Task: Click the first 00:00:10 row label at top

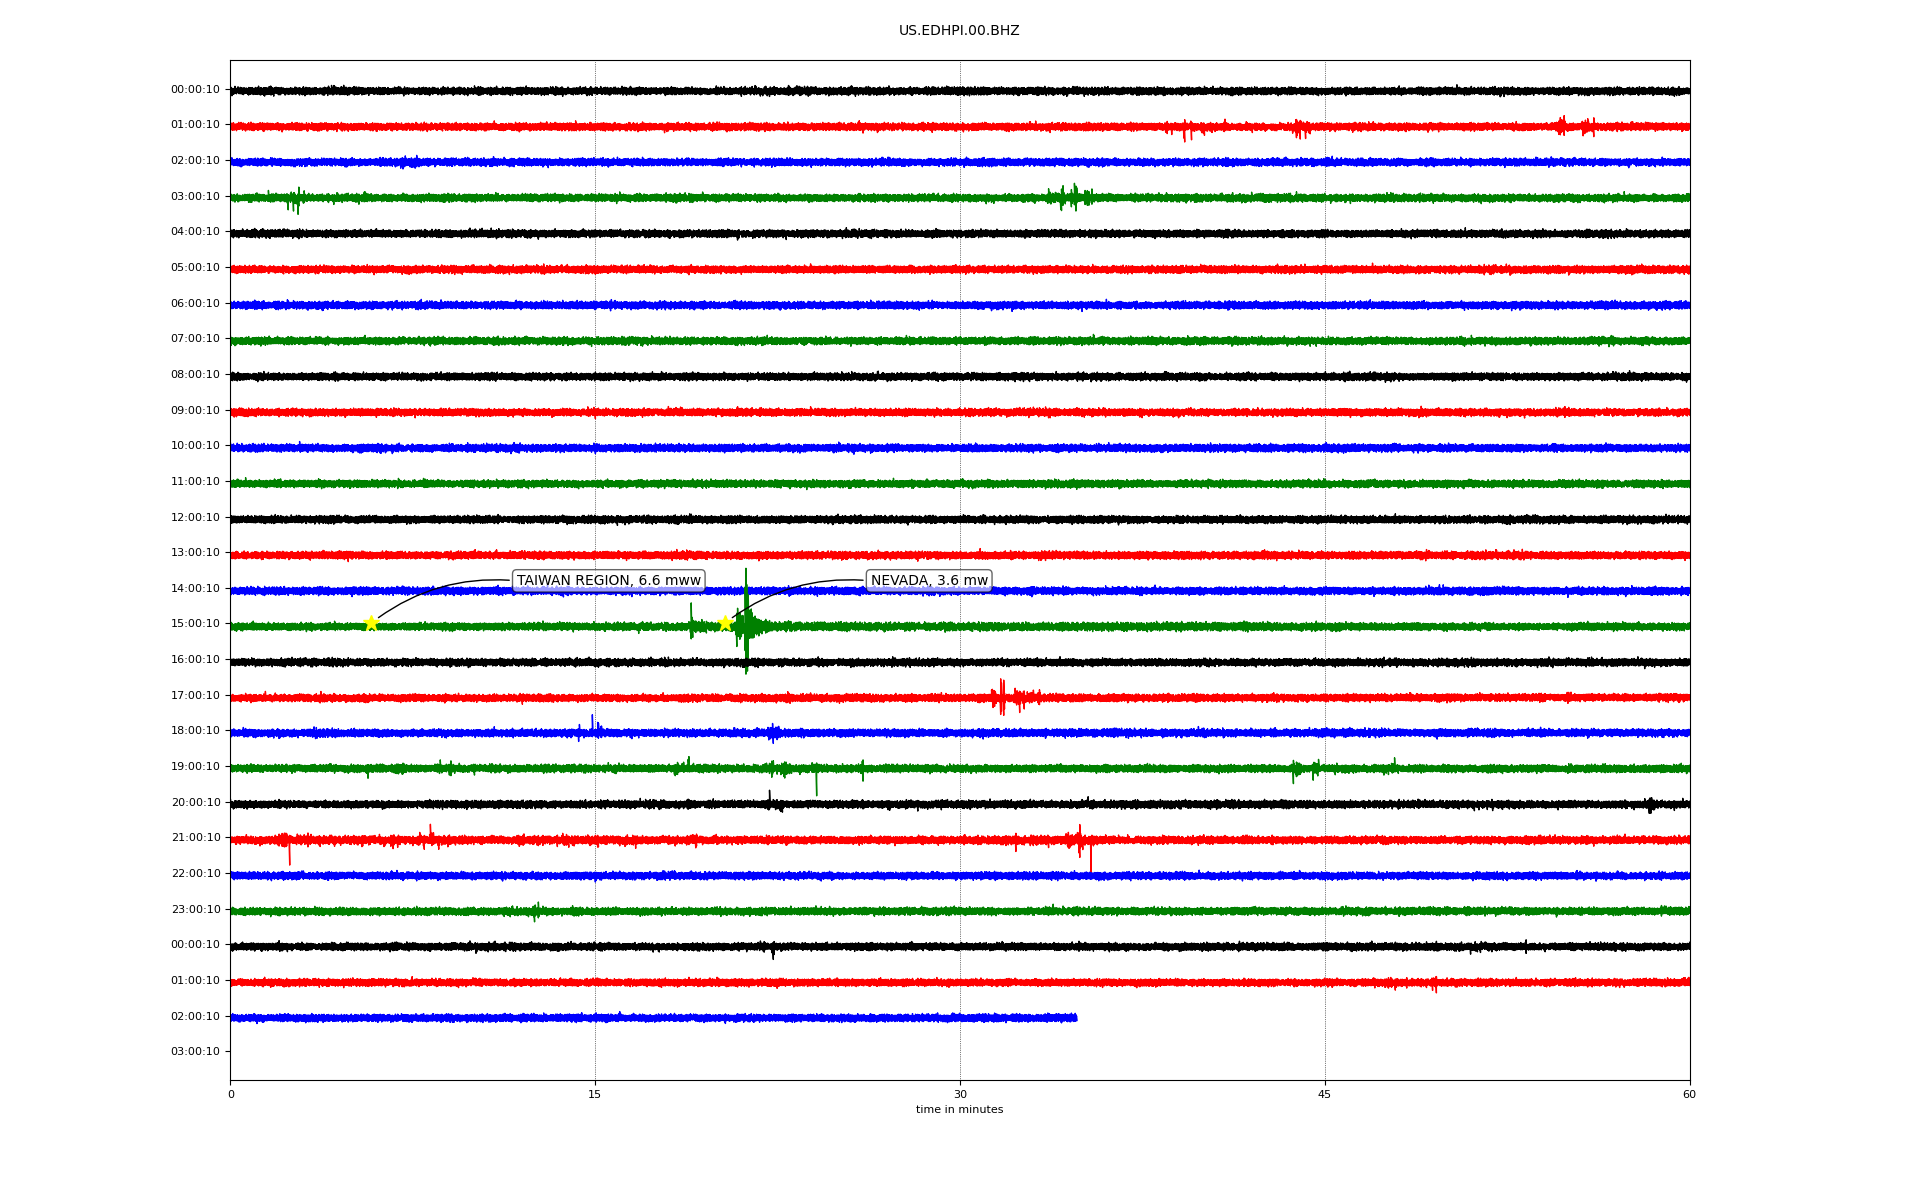Action: point(195,90)
